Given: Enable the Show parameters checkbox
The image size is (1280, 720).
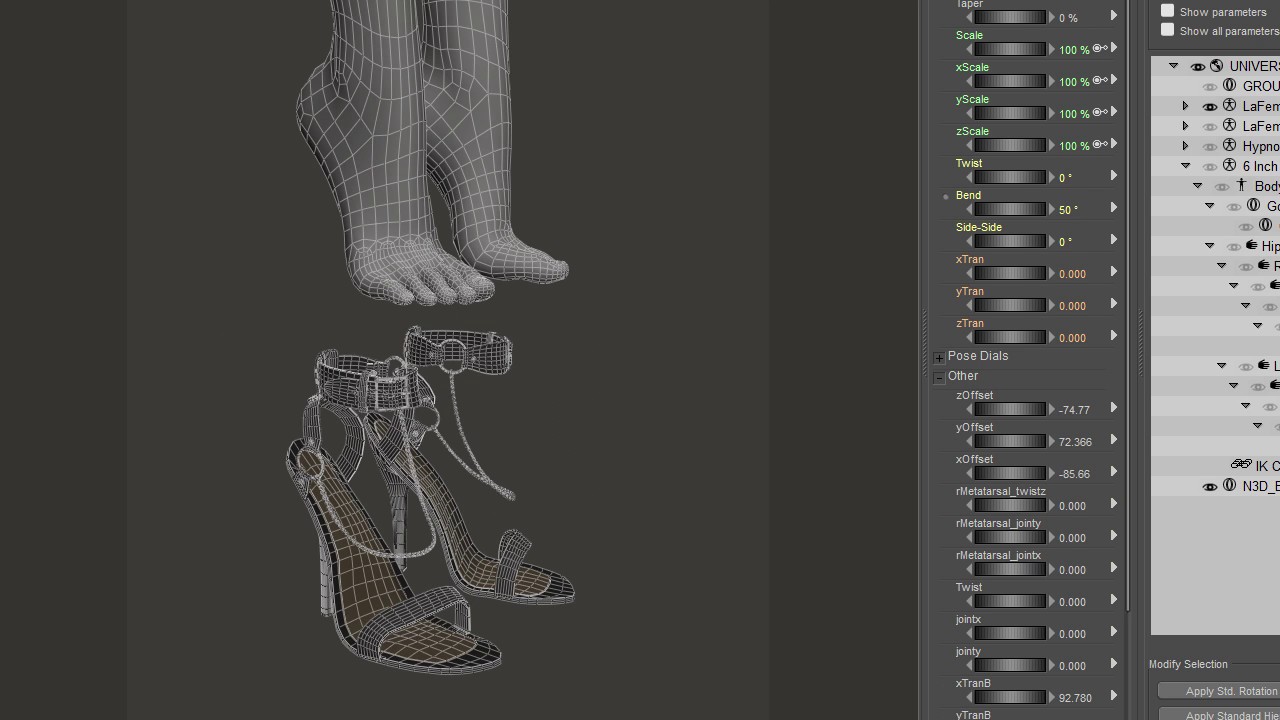Looking at the screenshot, I should pos(1167,10).
